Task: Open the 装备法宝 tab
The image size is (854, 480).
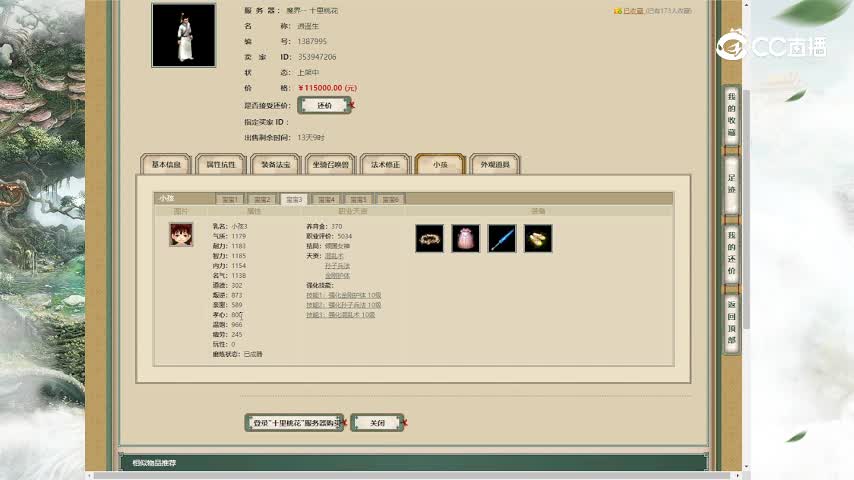Action: [276, 165]
